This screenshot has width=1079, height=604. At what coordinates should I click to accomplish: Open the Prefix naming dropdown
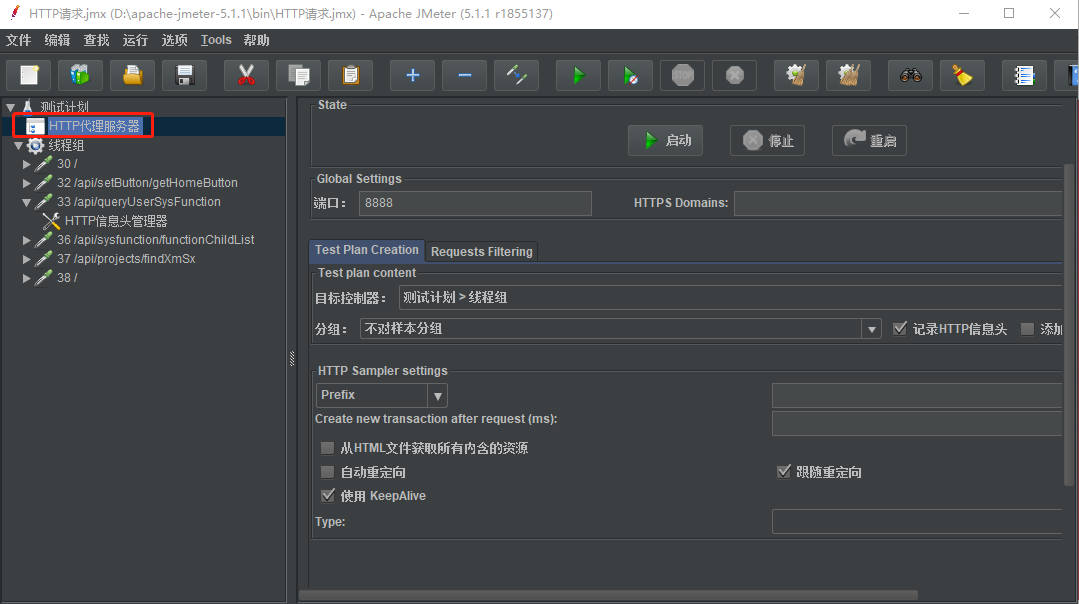coord(437,396)
